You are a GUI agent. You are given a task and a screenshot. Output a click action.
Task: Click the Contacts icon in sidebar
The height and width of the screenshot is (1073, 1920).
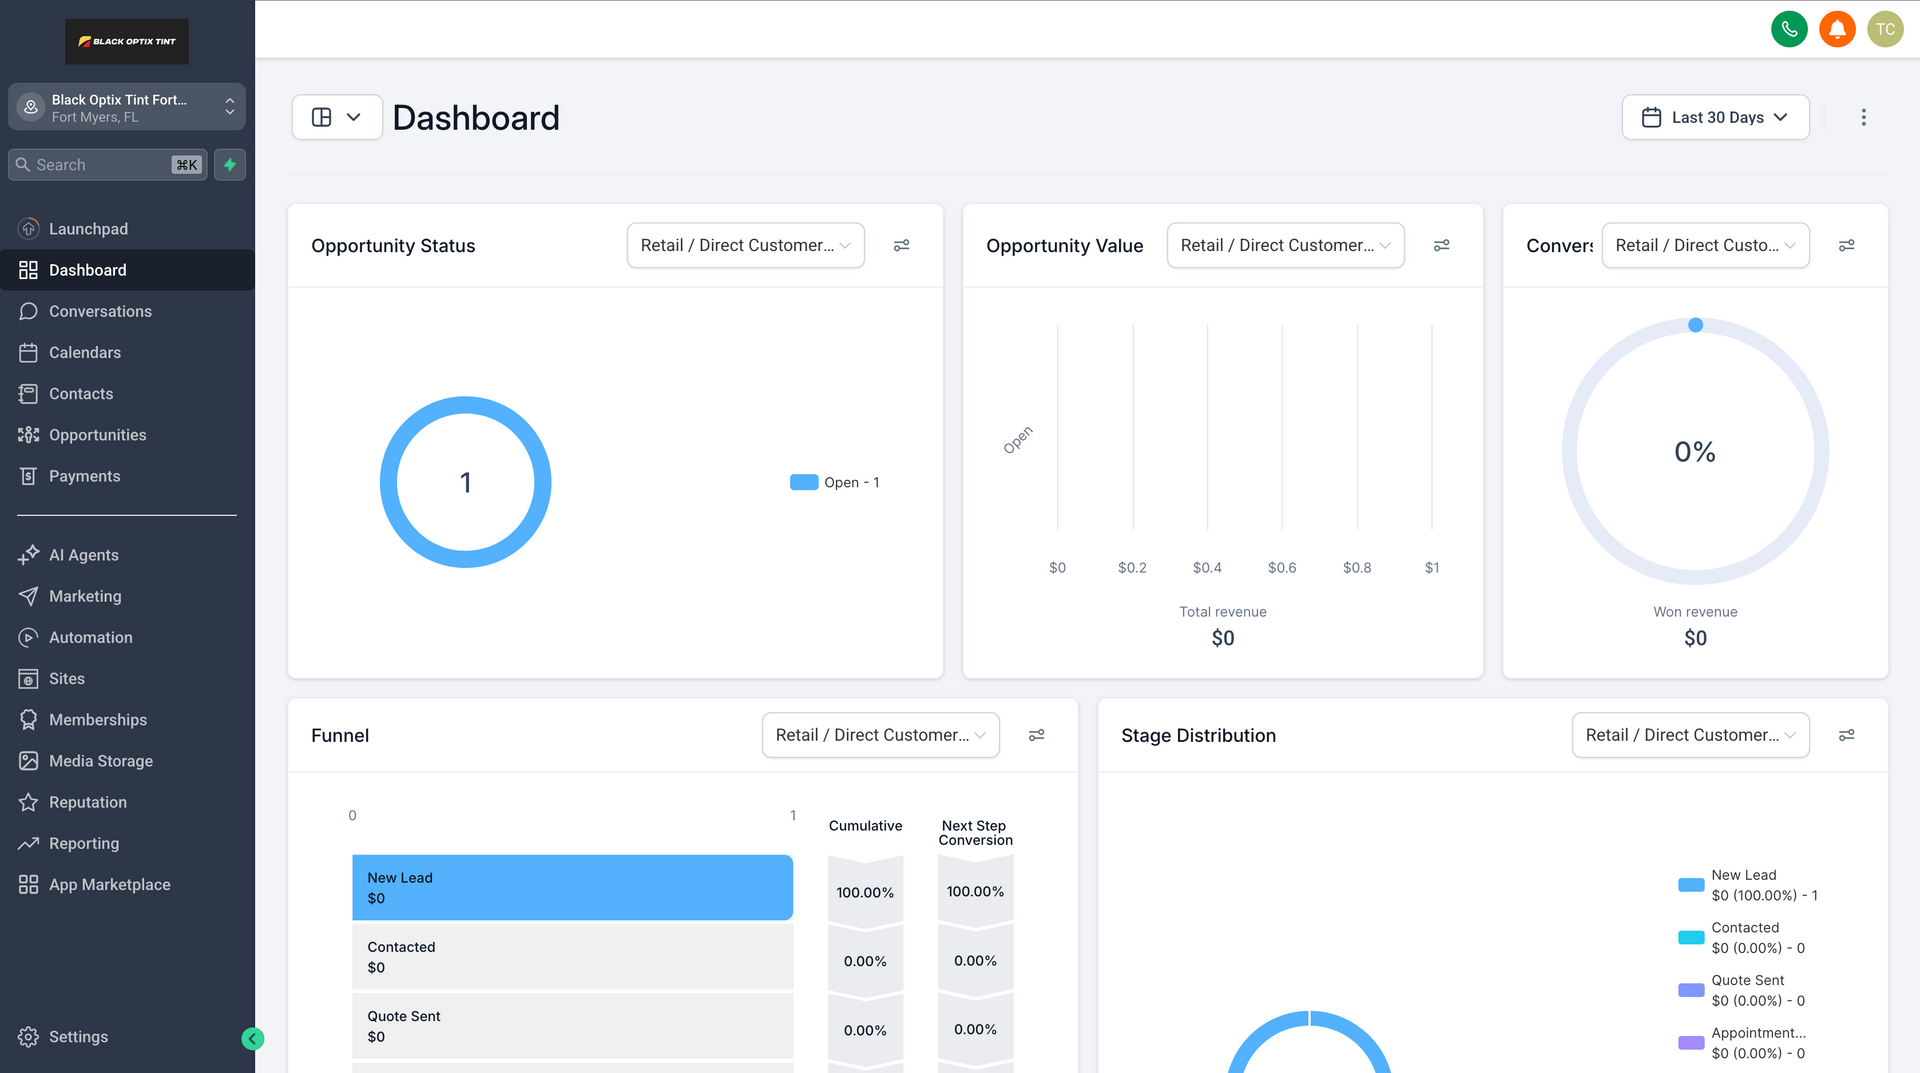(x=28, y=394)
